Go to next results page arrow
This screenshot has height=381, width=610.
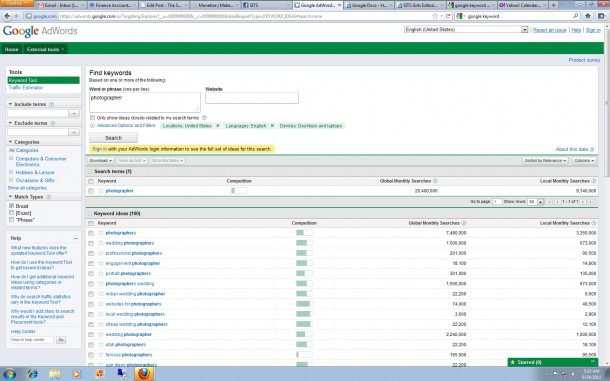click(582, 202)
